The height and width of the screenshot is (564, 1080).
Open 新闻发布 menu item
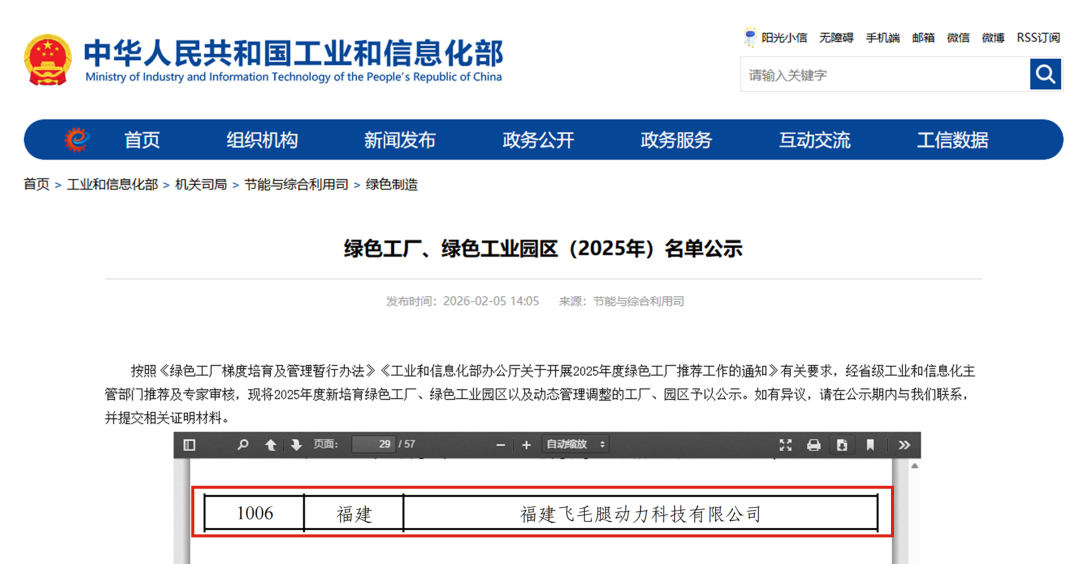coord(400,140)
